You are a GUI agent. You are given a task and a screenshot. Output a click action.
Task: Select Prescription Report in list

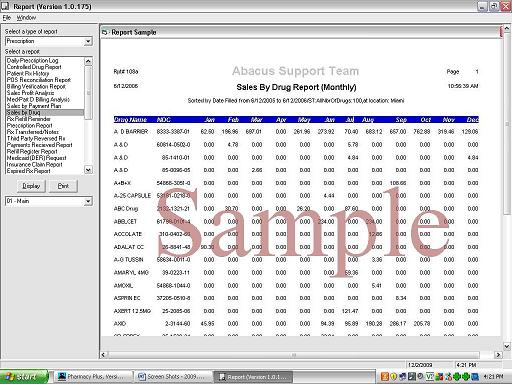30,125
